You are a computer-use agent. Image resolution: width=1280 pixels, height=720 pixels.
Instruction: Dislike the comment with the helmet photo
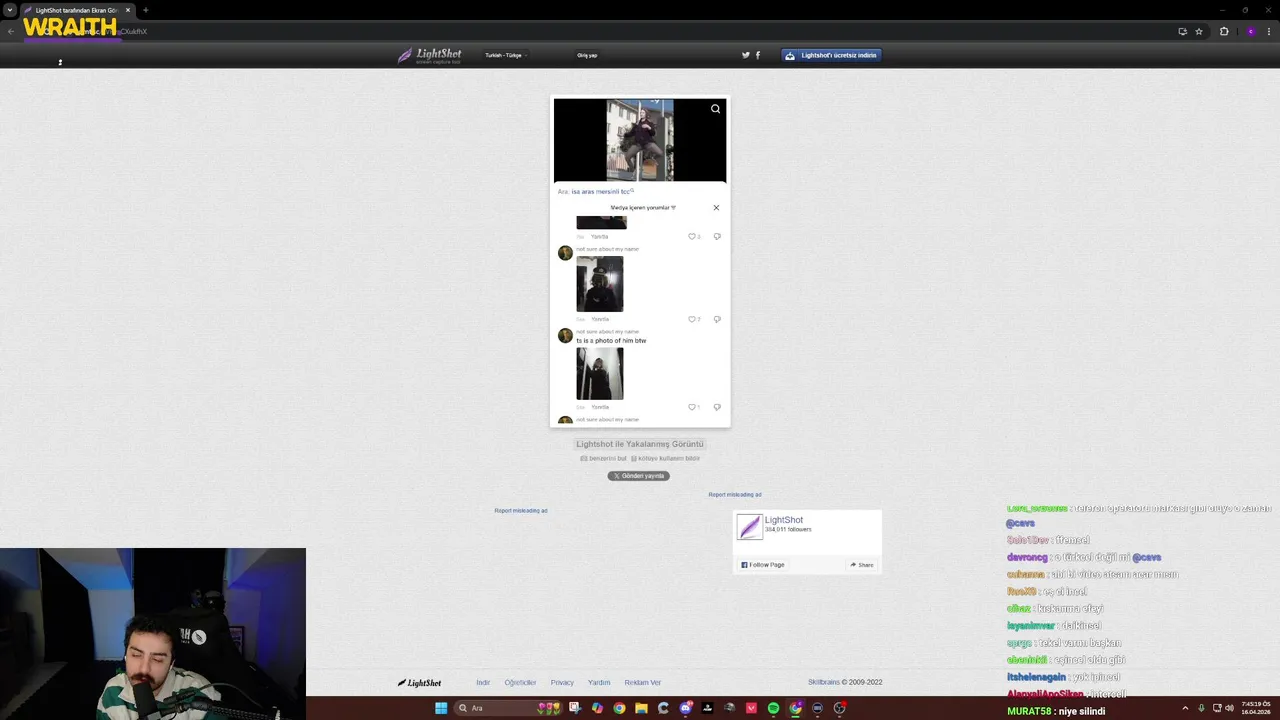(x=717, y=319)
